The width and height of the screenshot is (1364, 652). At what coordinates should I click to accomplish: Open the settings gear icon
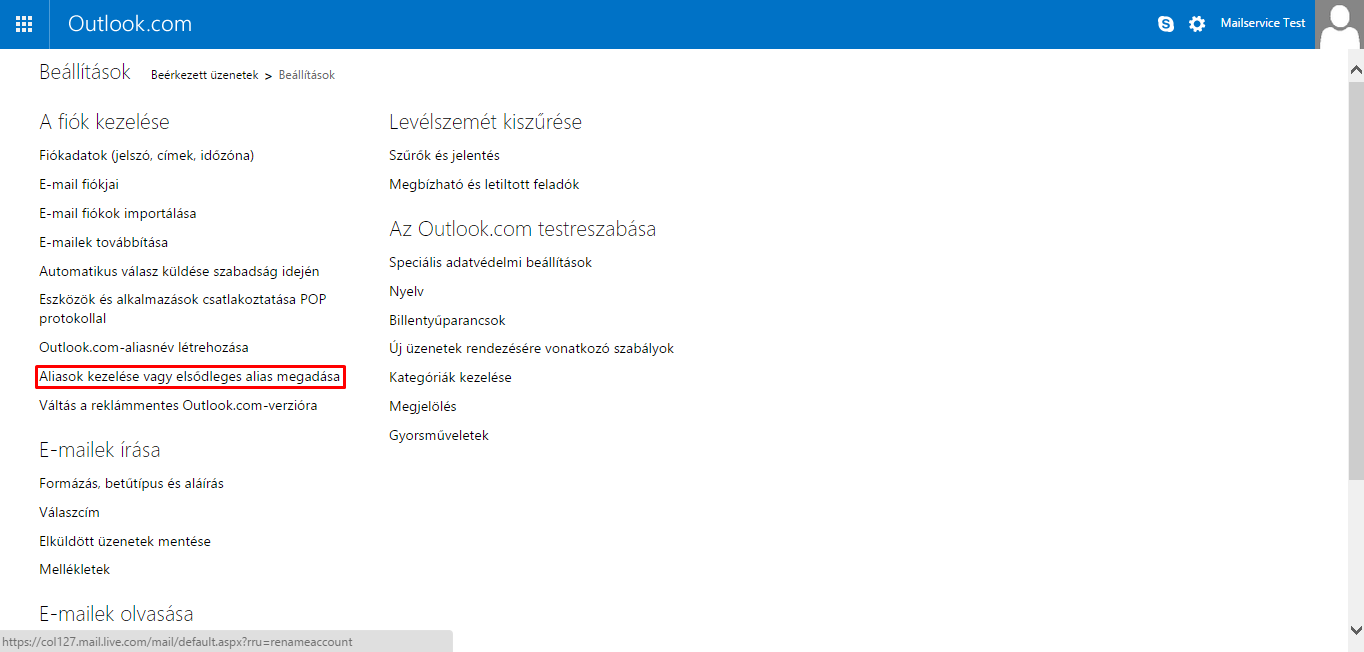tap(1197, 24)
